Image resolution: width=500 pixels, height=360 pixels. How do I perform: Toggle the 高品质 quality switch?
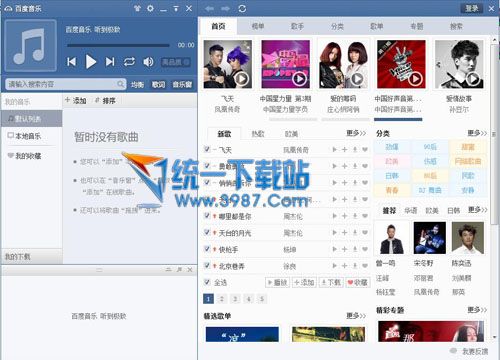[176, 62]
